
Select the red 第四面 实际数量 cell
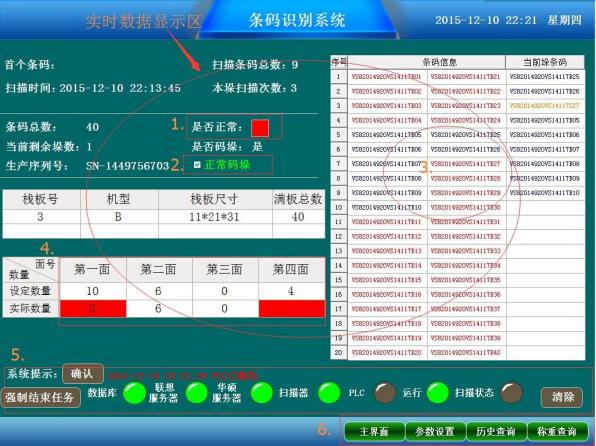pyautogui.click(x=292, y=308)
